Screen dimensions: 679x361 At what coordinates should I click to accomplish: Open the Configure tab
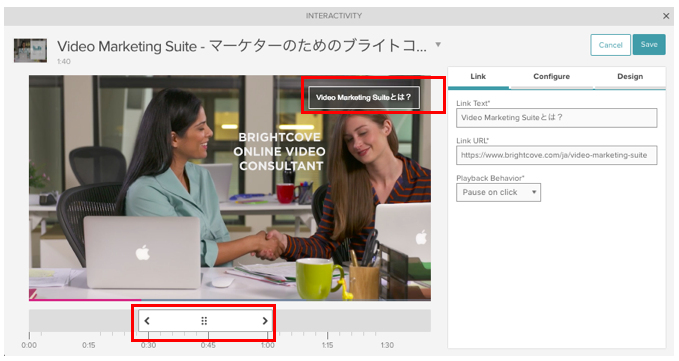coord(551,77)
